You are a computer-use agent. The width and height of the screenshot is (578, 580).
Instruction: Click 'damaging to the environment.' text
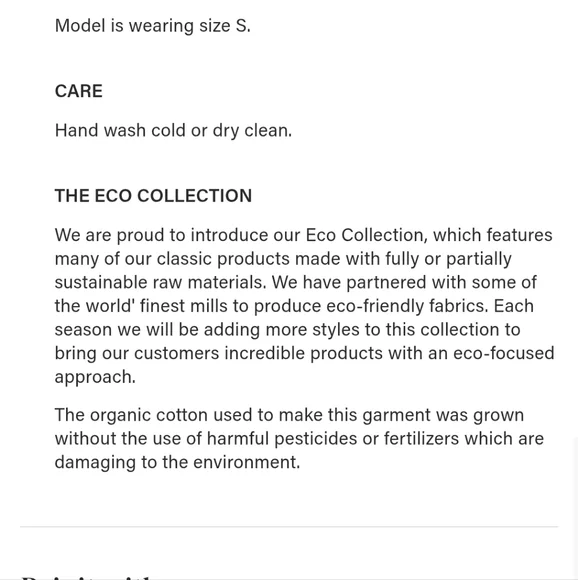(x=177, y=462)
